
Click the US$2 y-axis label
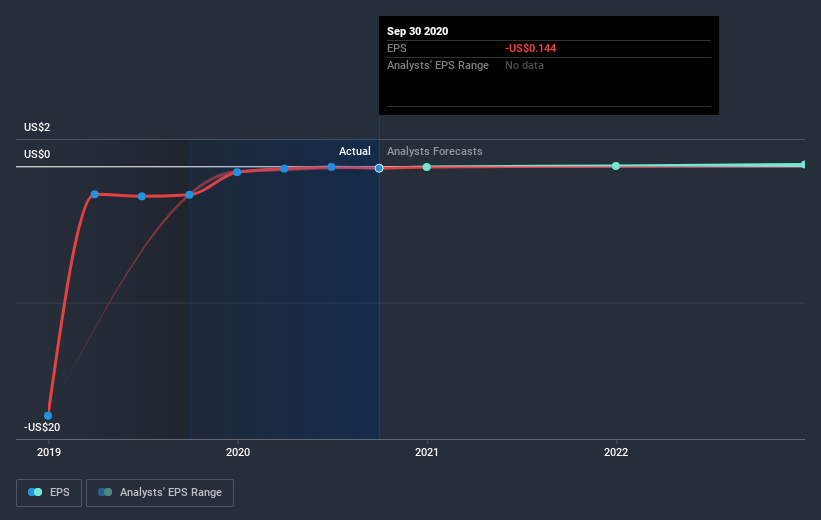click(37, 127)
